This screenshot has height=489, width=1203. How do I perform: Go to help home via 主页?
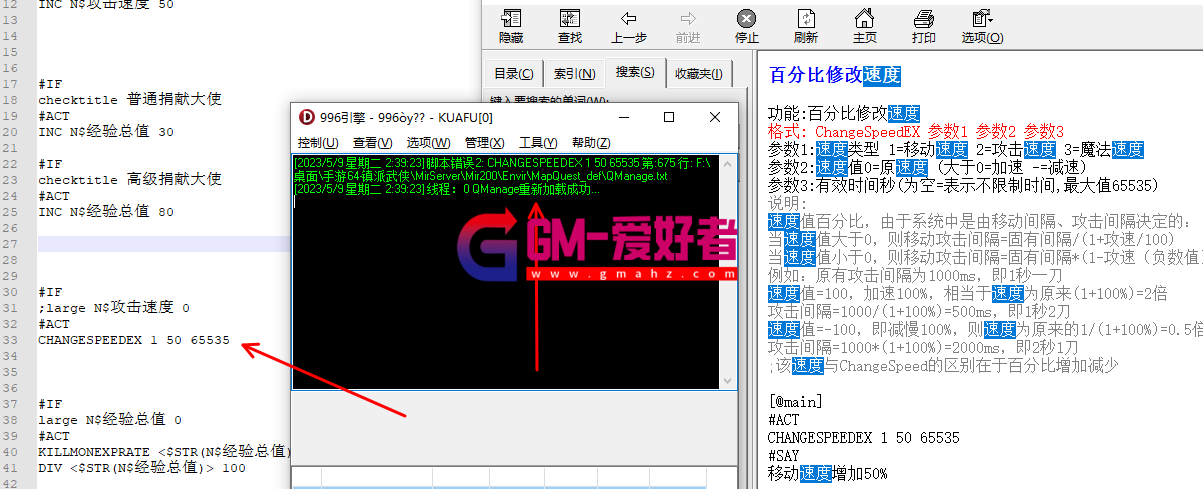click(x=864, y=26)
